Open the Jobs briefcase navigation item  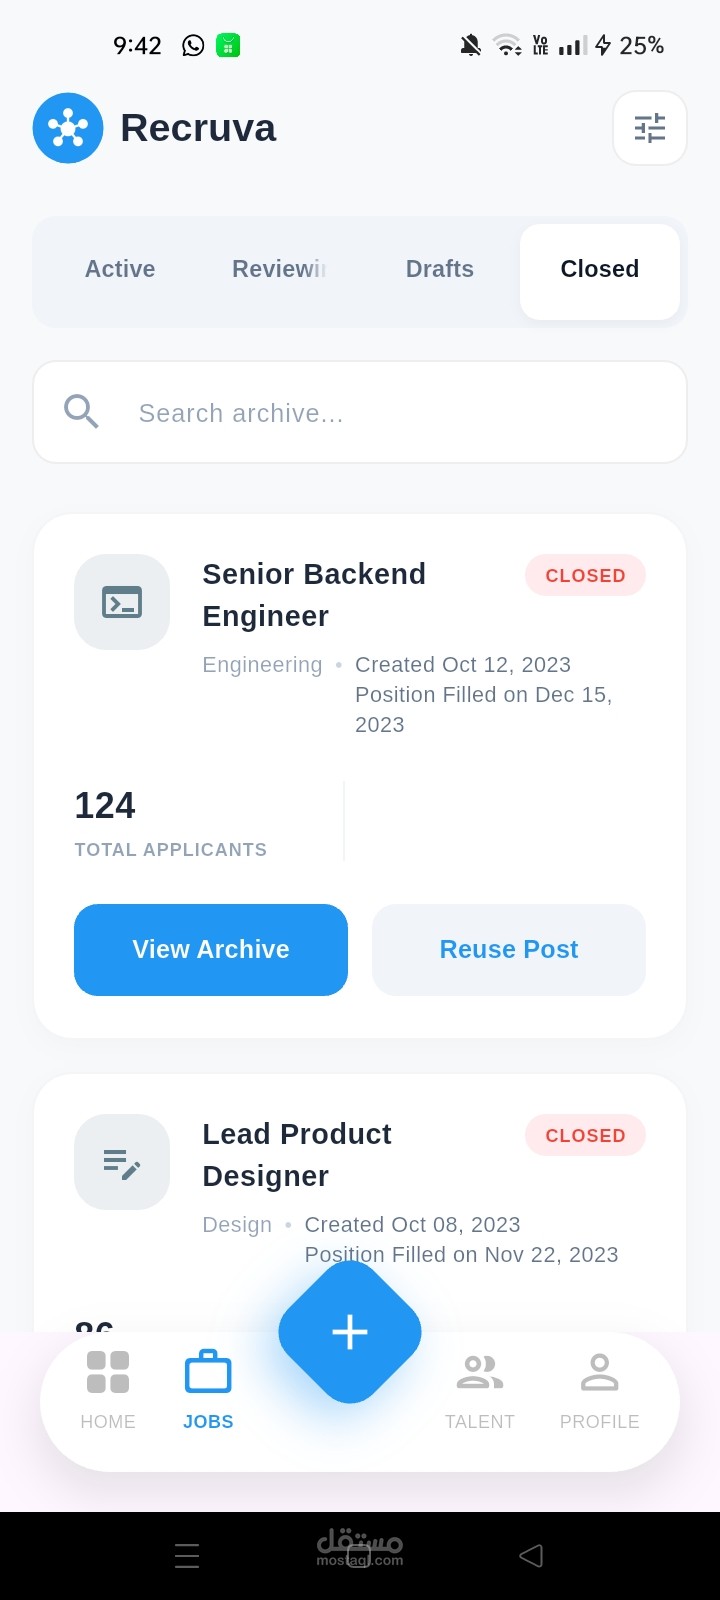(208, 1388)
